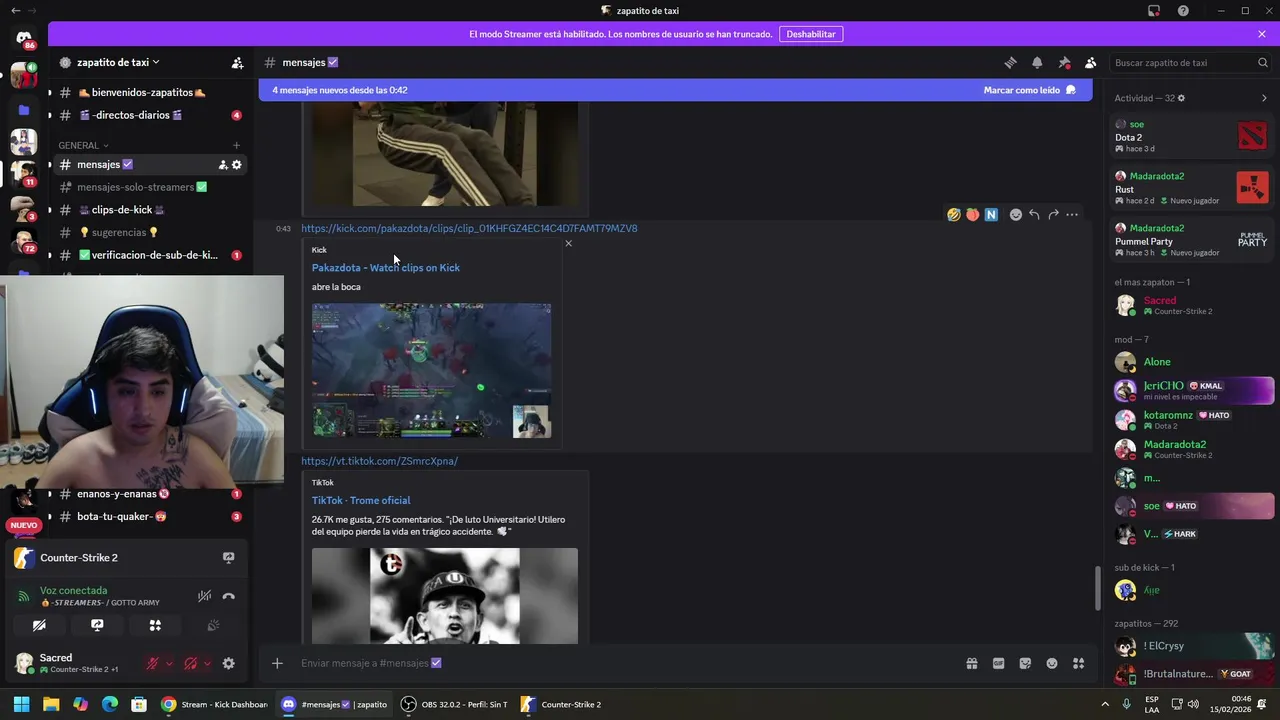Disconnect from voice with hangup icon
The image size is (1280, 720).
point(229,596)
